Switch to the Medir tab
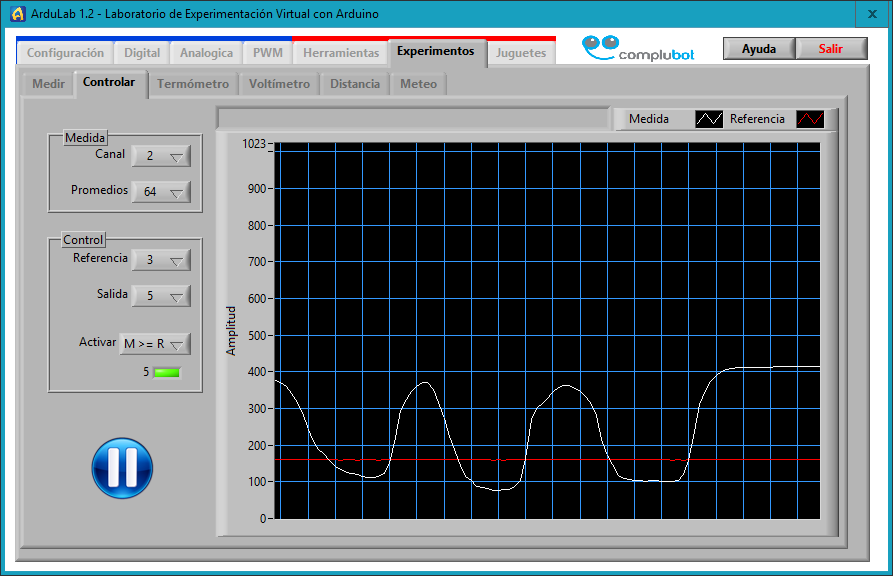Image resolution: width=893 pixels, height=576 pixels. (48, 84)
